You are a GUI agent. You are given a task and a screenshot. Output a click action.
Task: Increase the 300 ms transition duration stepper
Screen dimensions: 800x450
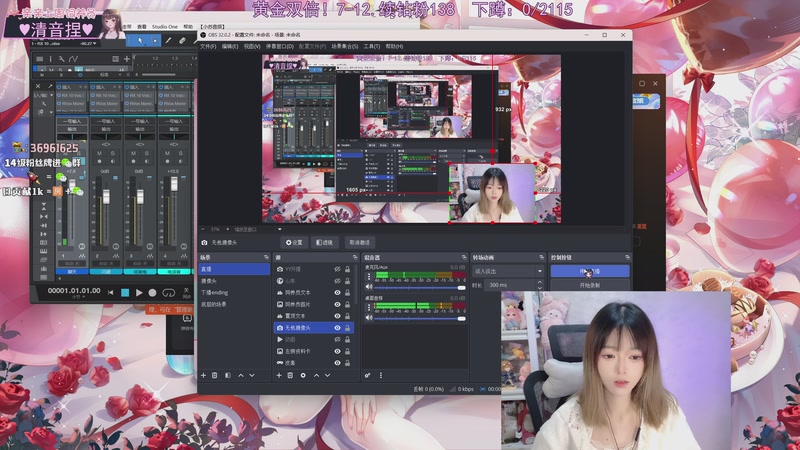[540, 282]
